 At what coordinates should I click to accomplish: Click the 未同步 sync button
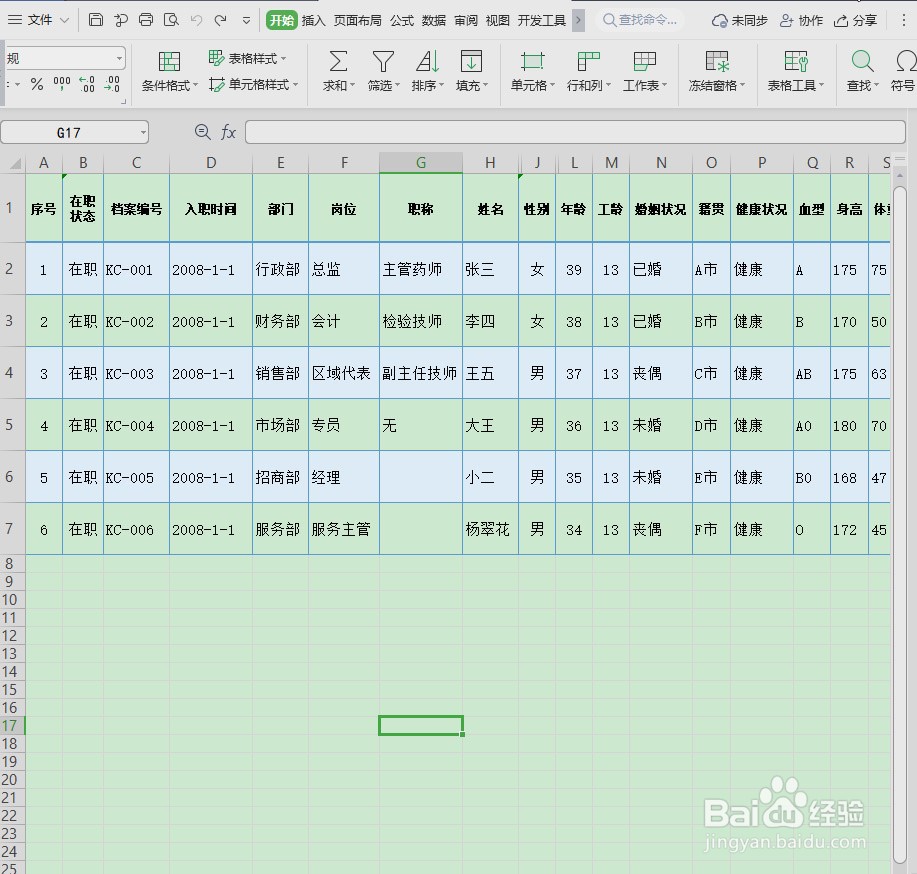[x=739, y=20]
